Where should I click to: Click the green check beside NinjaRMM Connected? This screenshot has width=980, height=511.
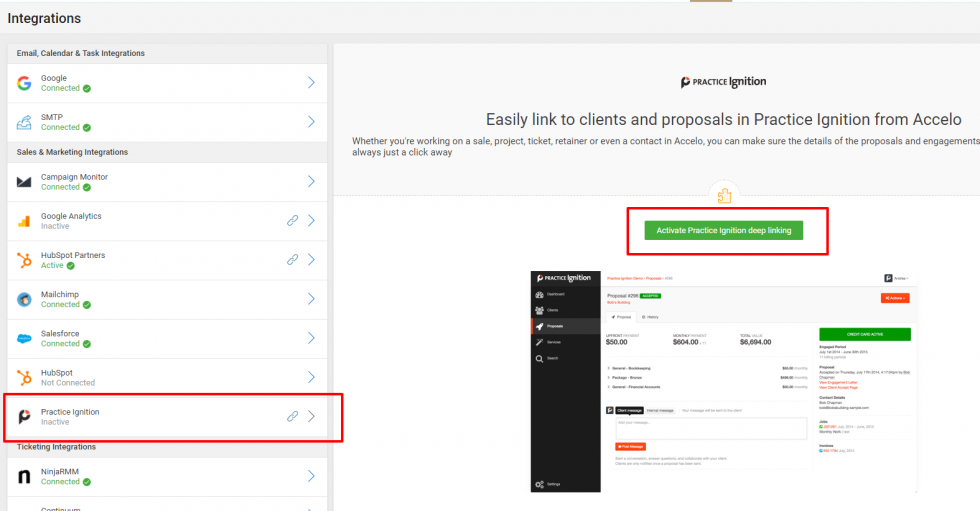[x=87, y=482]
